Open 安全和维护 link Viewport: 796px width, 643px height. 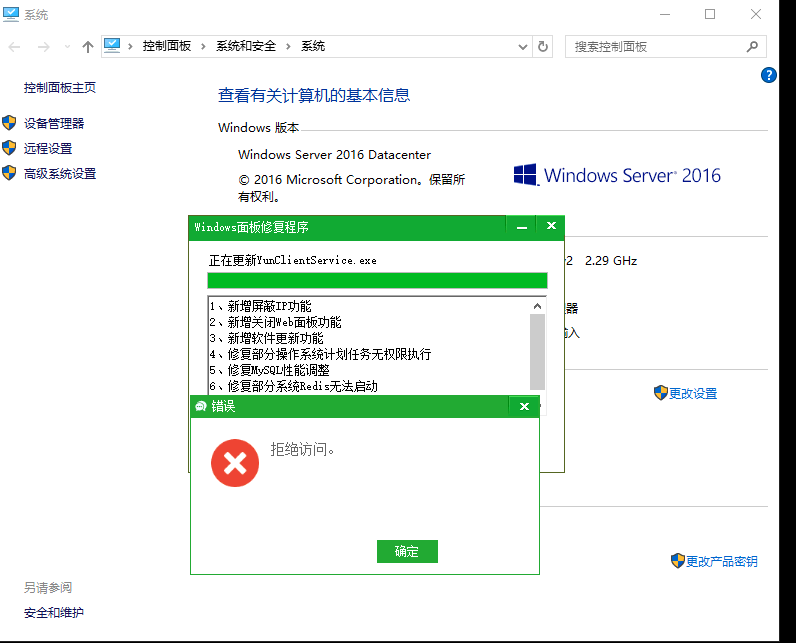click(53, 613)
